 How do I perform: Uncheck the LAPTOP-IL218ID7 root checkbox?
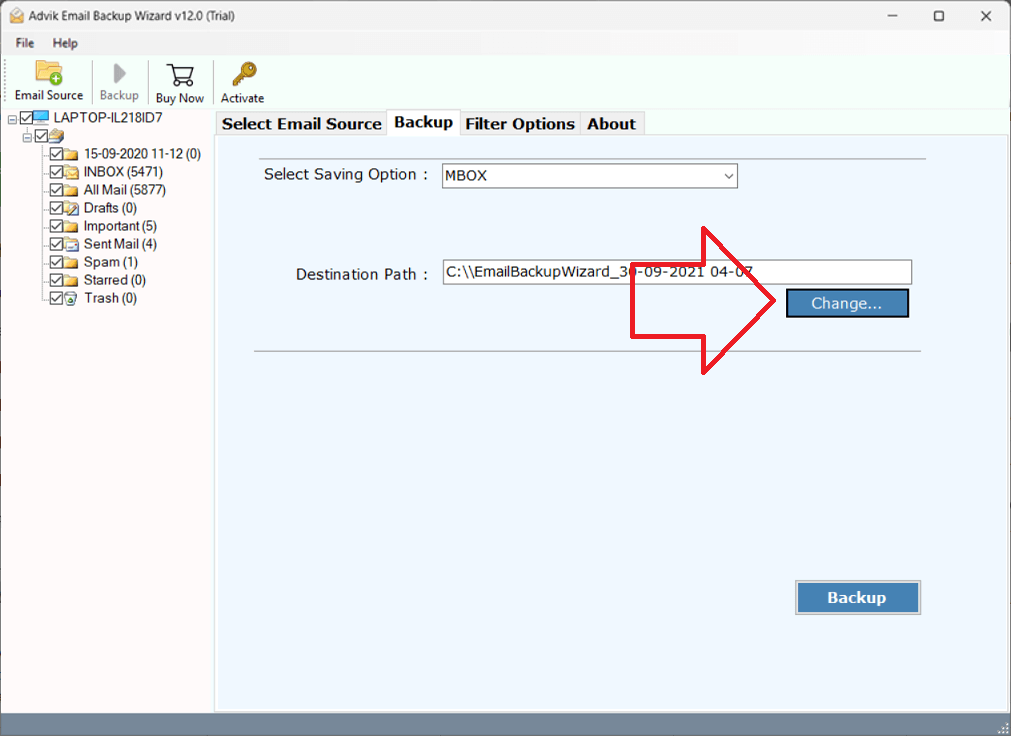(26, 117)
